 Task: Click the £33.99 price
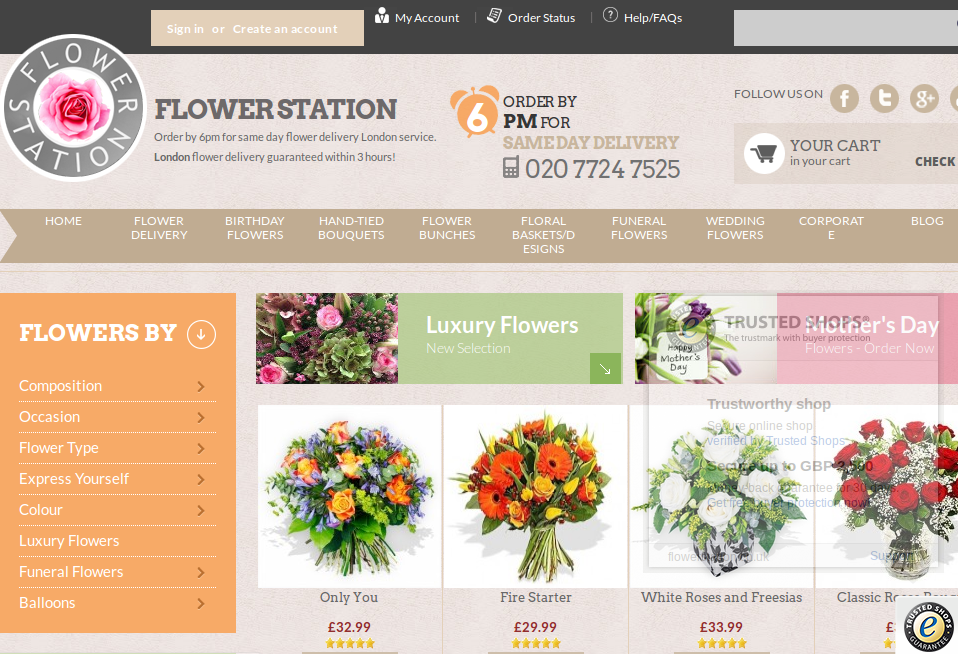click(x=721, y=627)
